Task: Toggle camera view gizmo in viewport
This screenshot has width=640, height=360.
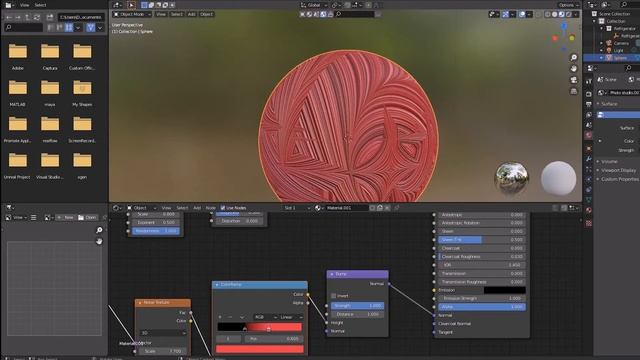Action: (574, 80)
